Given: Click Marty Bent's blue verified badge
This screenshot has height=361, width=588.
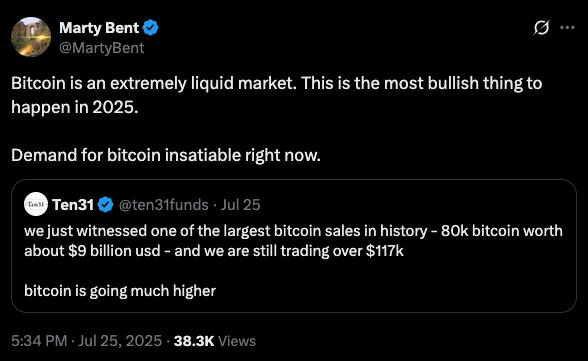Looking at the screenshot, I should click(150, 28).
